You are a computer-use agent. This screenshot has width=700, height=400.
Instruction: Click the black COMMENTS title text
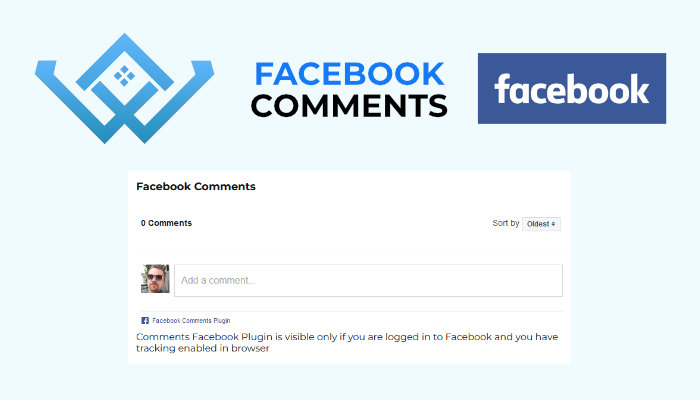click(x=349, y=106)
